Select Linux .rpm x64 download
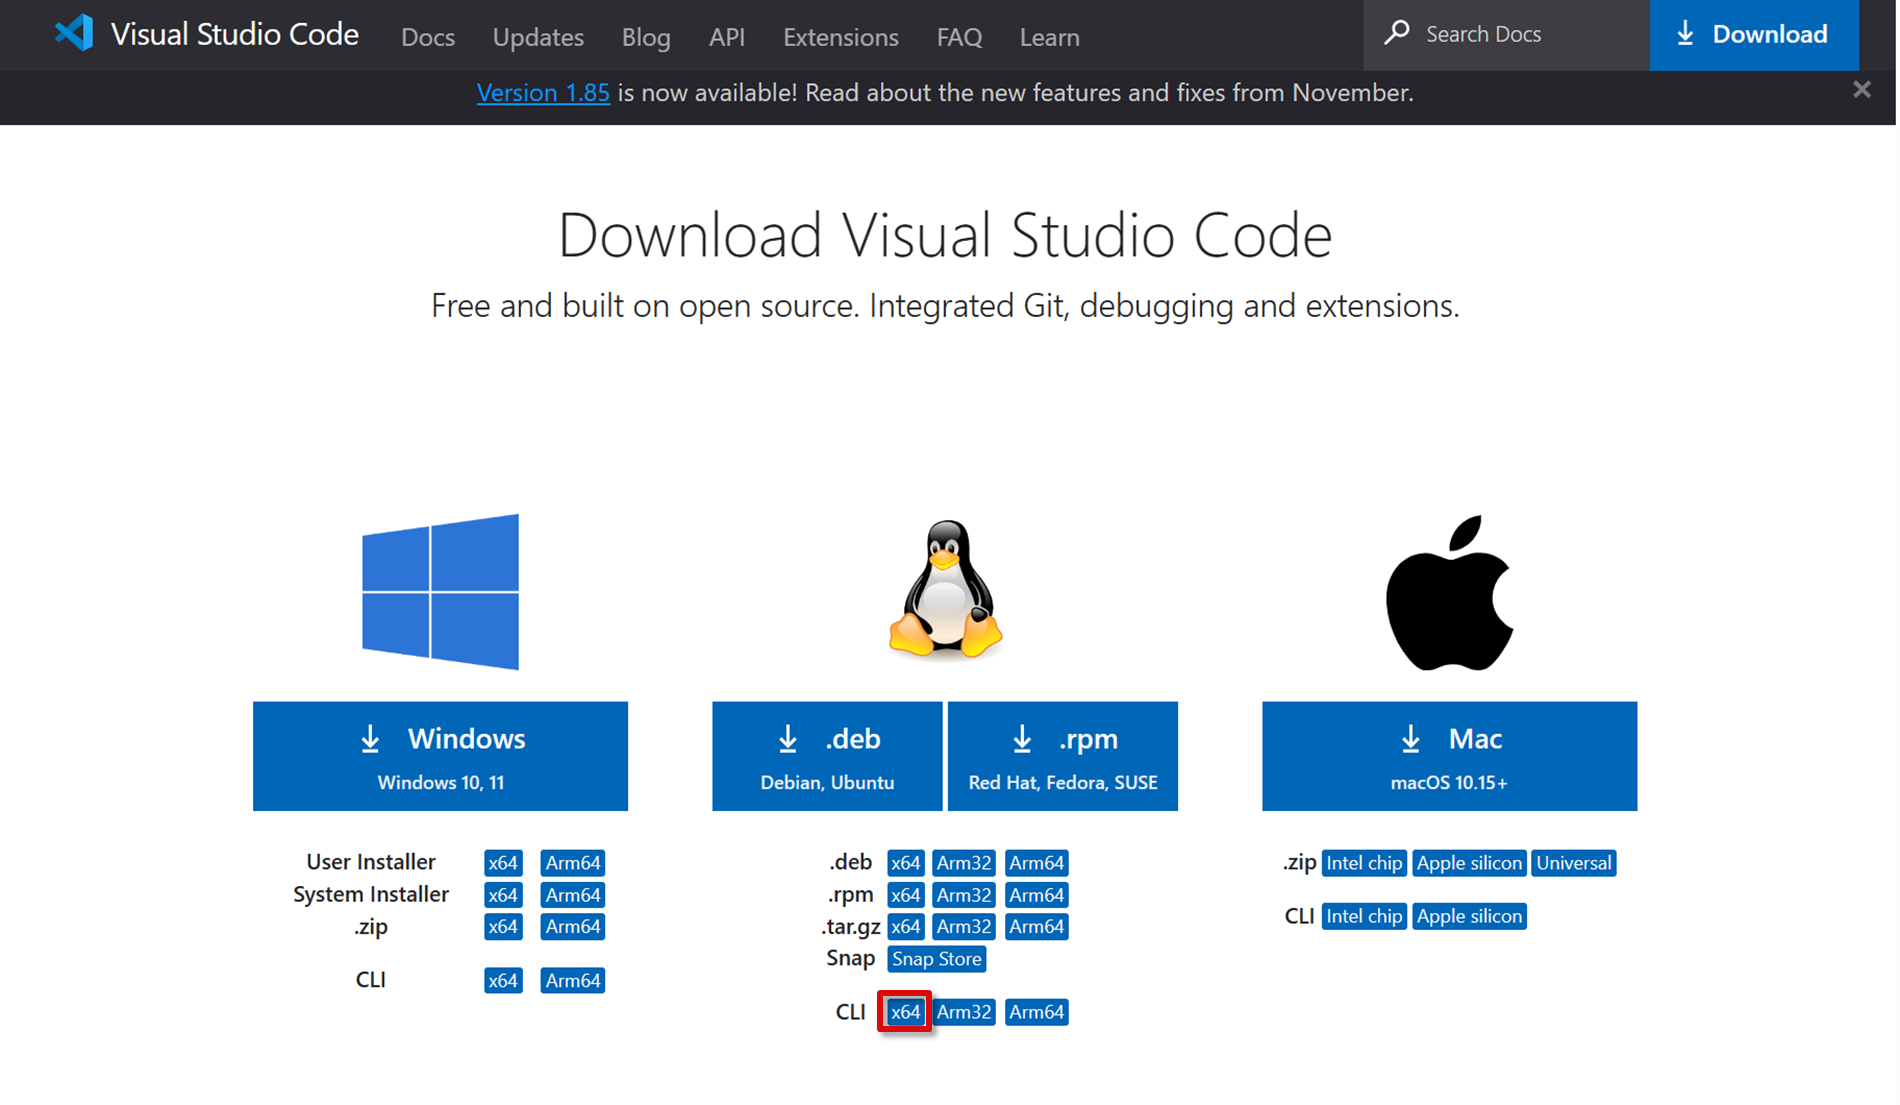The height and width of the screenshot is (1105, 1900). coord(905,895)
